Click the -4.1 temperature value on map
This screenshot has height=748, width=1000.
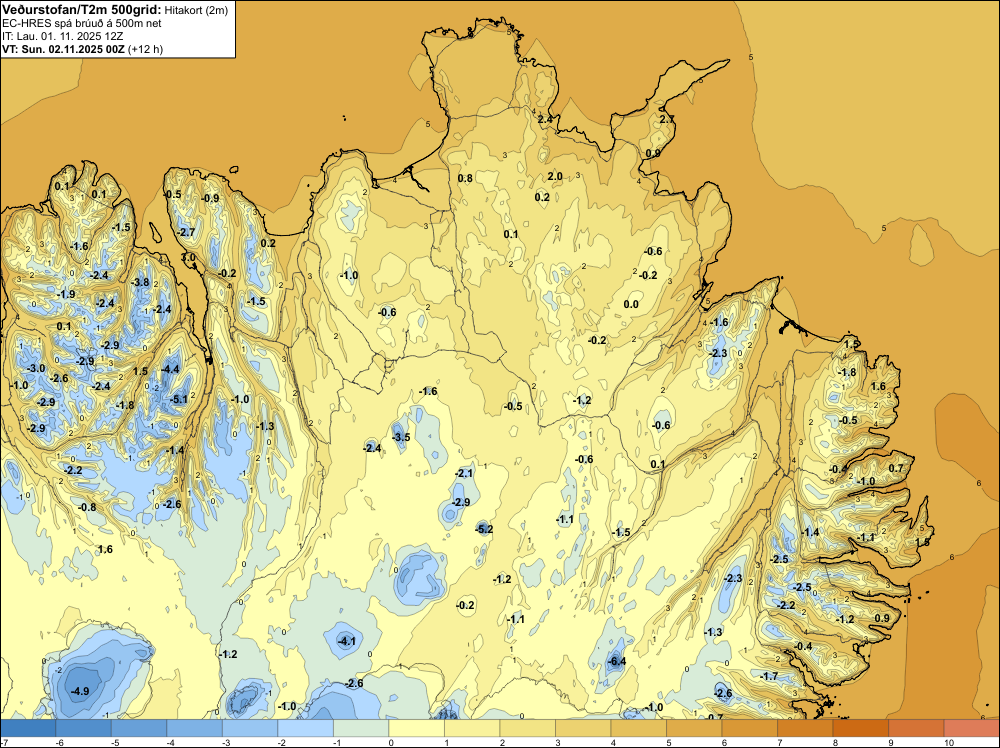click(346, 641)
